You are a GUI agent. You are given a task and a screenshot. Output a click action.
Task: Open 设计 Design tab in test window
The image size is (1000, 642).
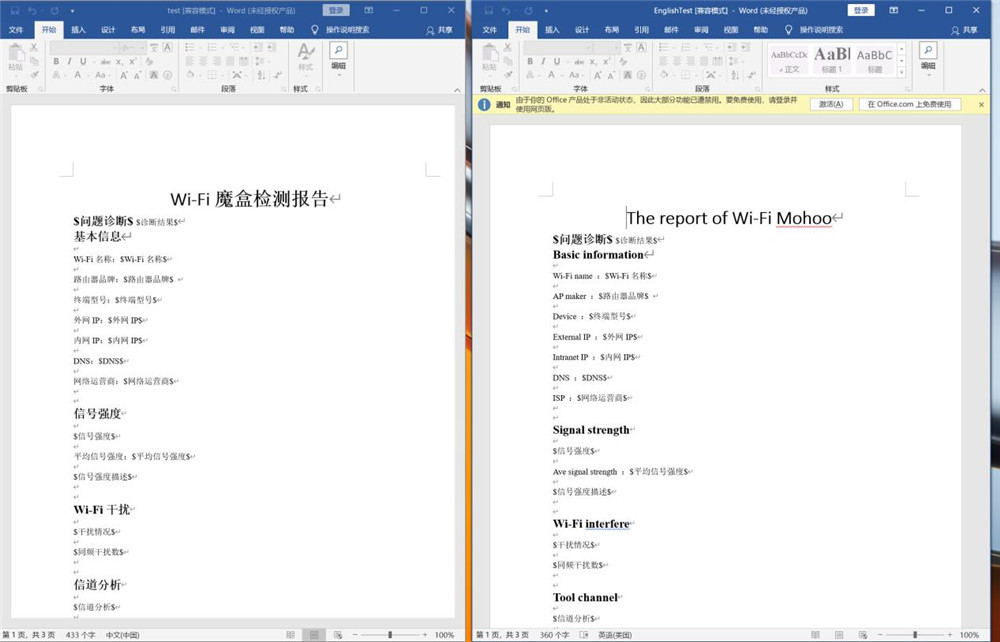click(x=108, y=30)
